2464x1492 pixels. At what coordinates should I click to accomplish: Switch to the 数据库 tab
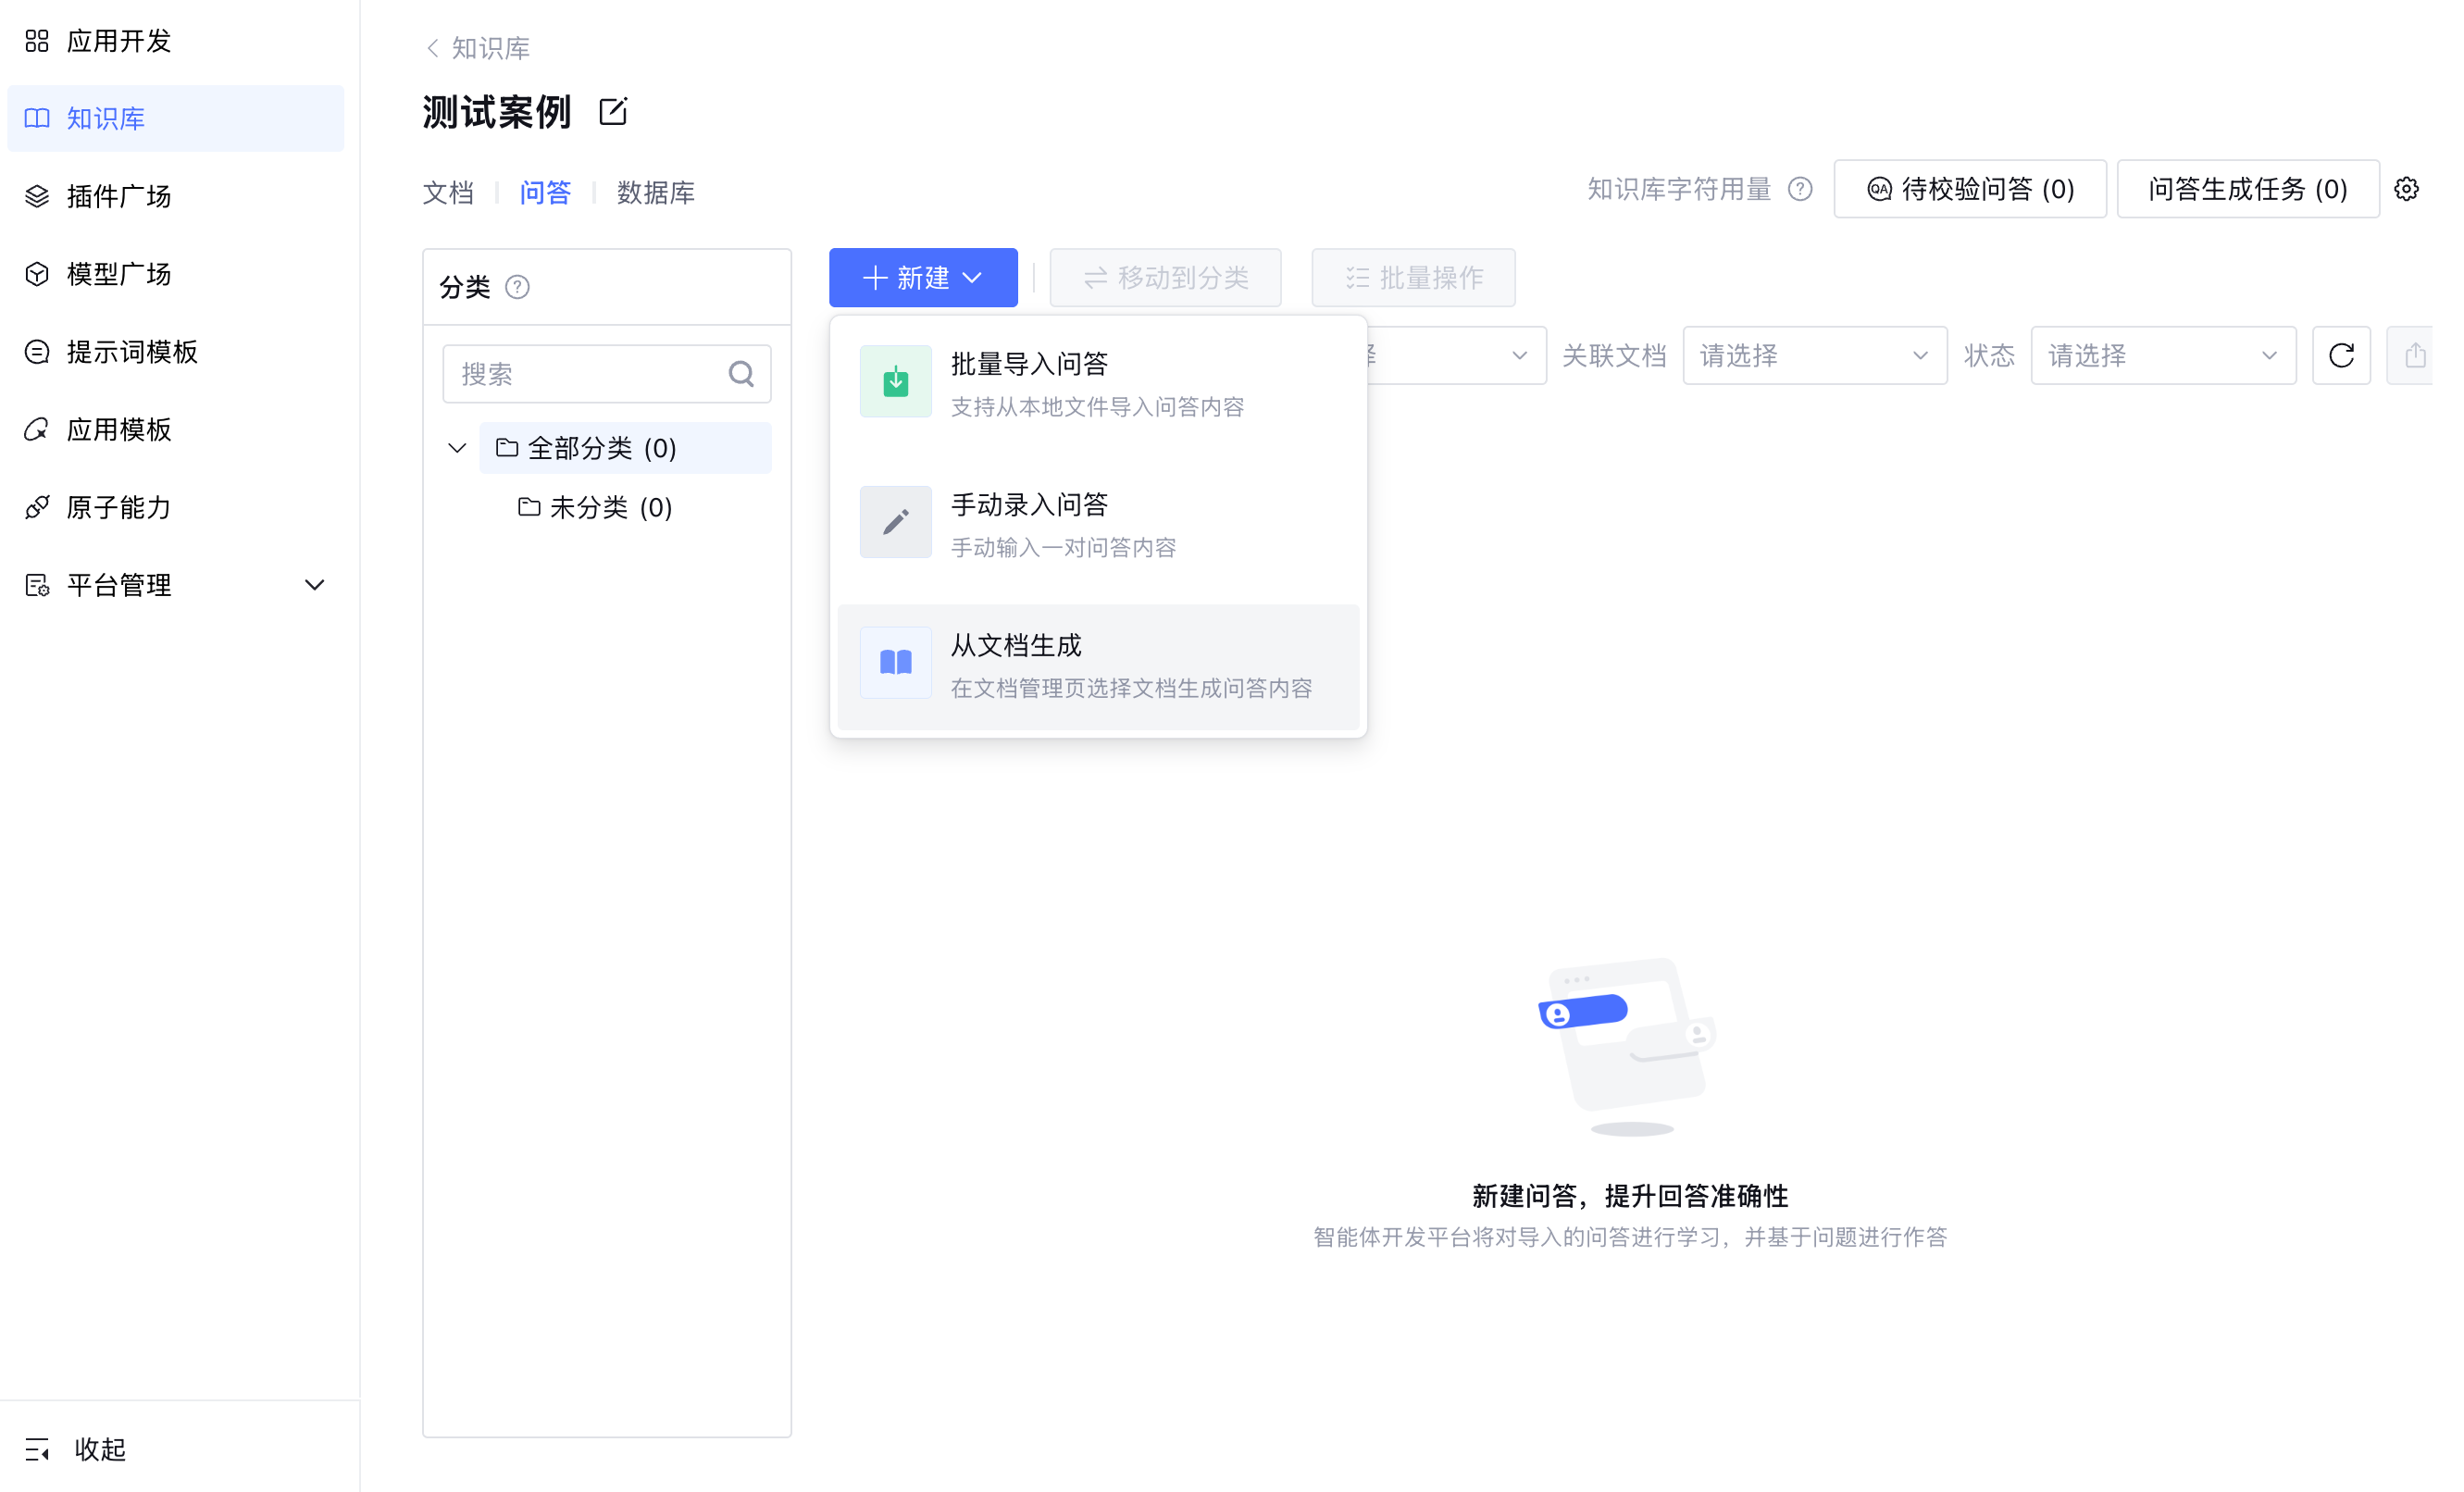click(x=655, y=192)
